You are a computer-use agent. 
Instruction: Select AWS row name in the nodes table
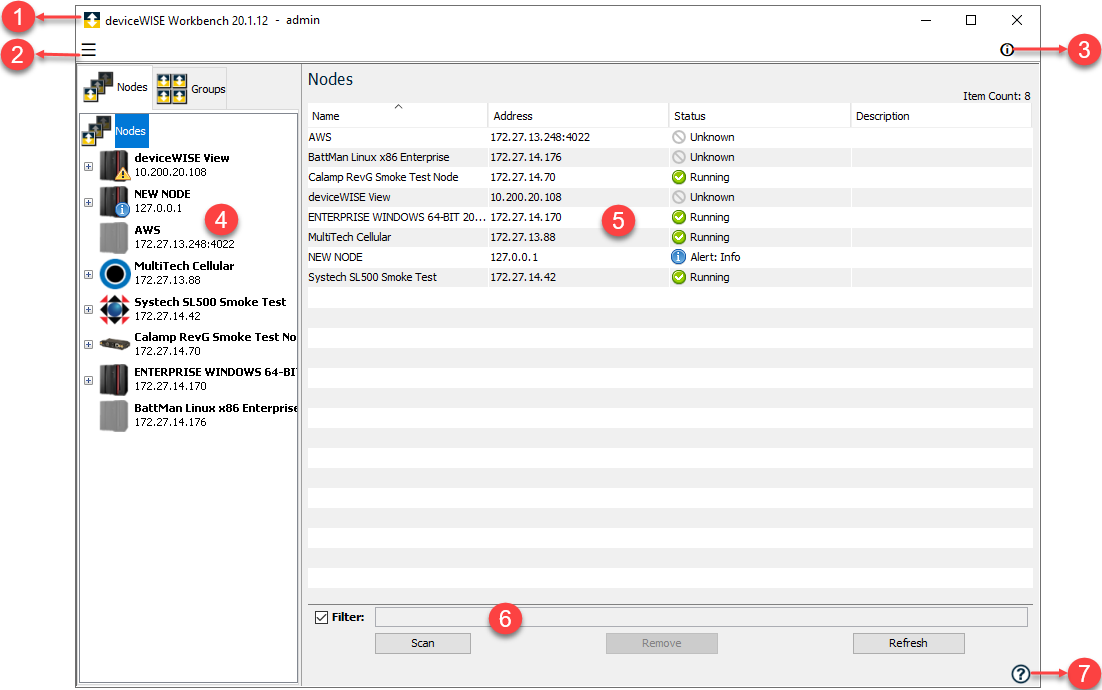tap(320, 137)
